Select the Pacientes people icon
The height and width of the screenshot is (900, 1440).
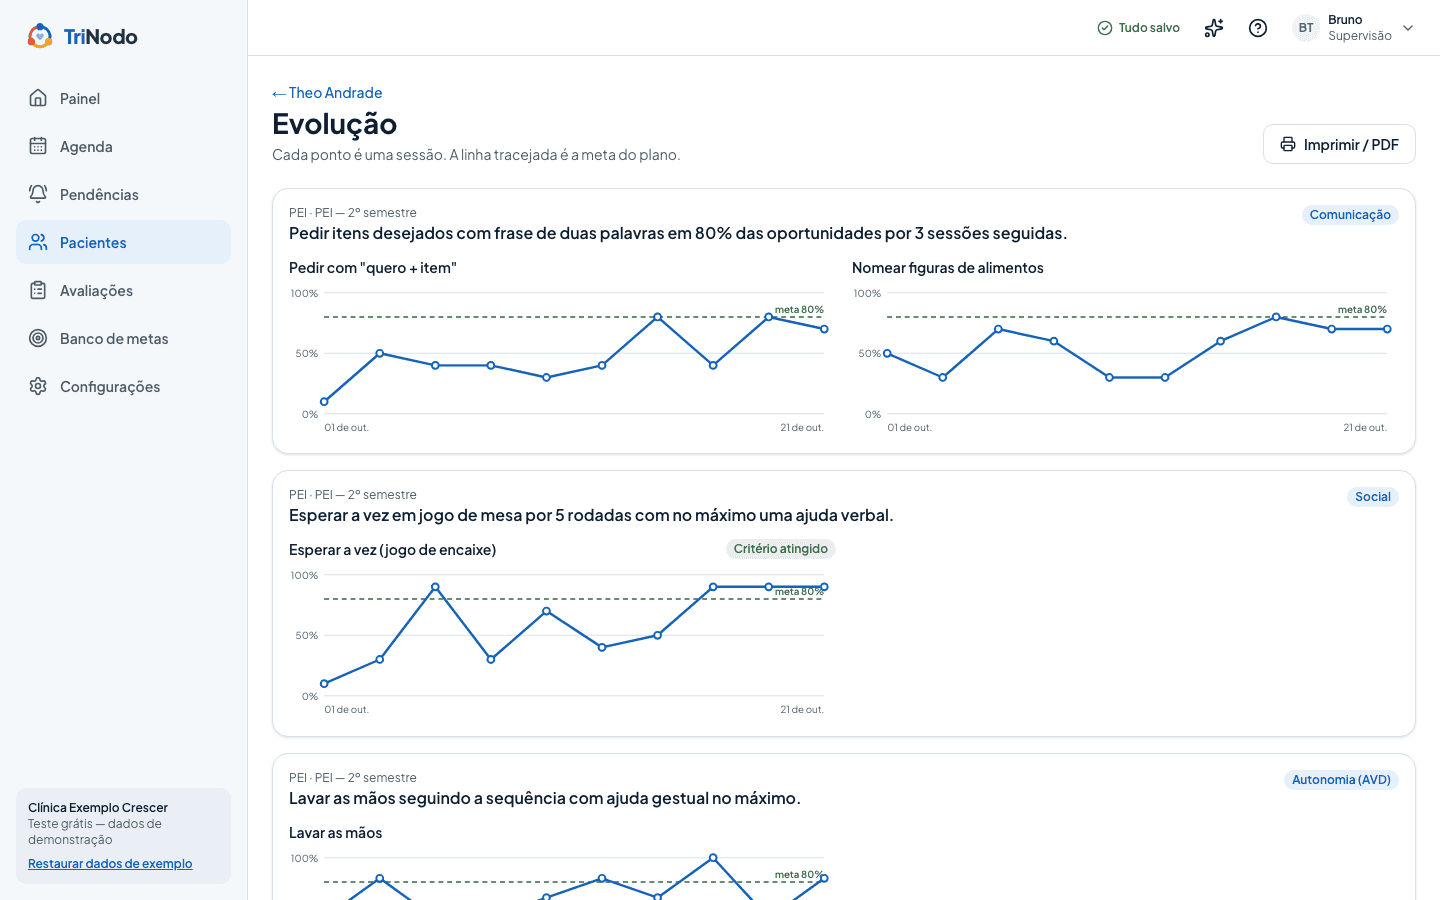tap(38, 242)
